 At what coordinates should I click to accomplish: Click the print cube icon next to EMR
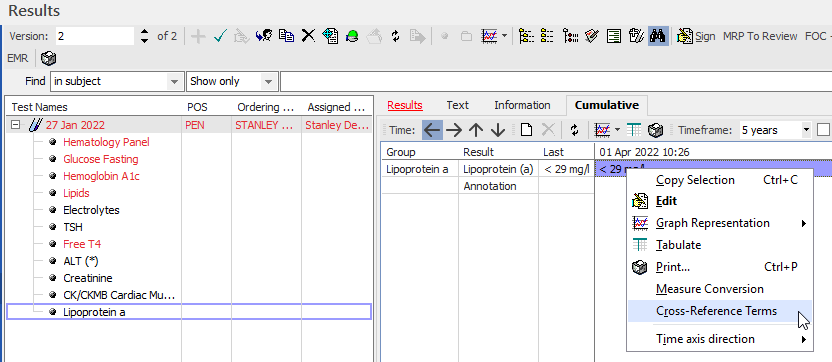(x=49, y=58)
